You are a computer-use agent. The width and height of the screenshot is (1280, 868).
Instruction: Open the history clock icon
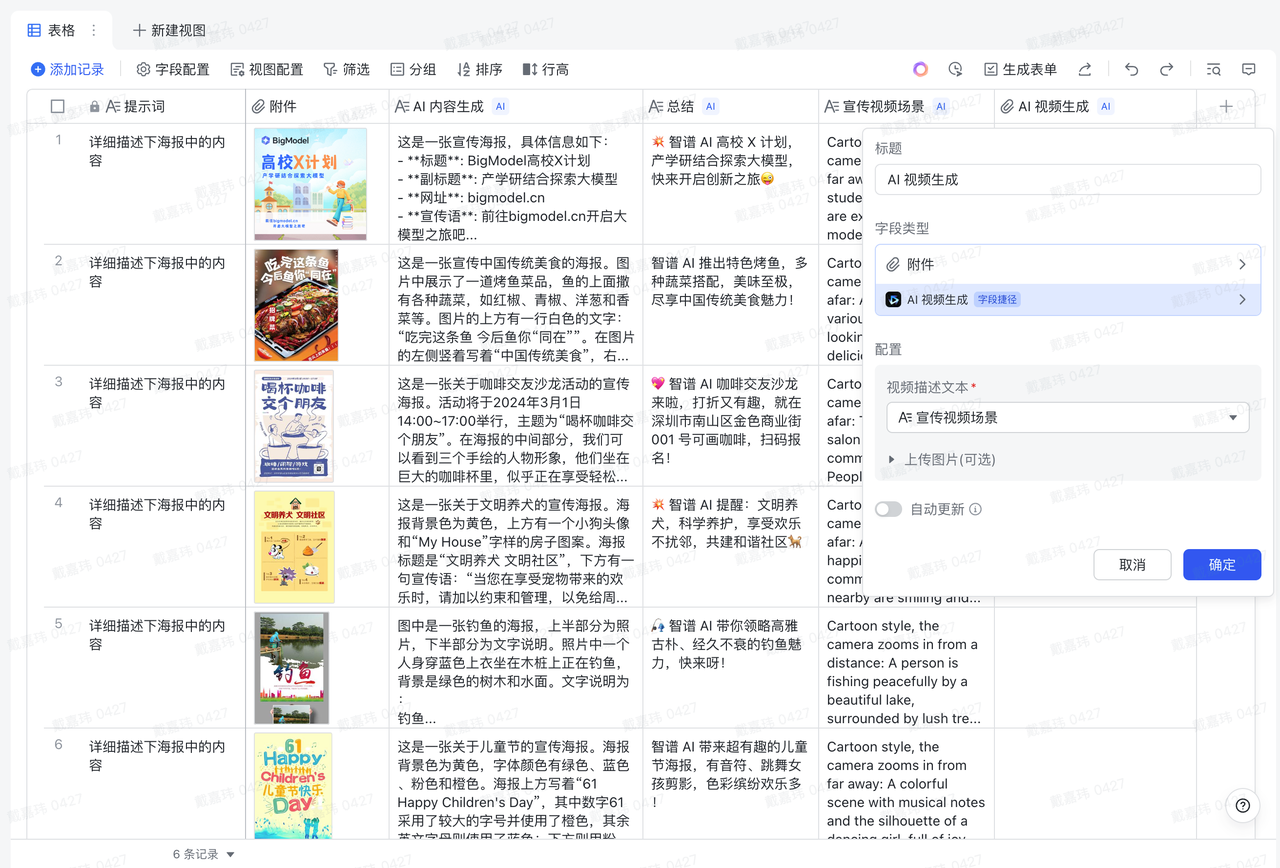955,69
